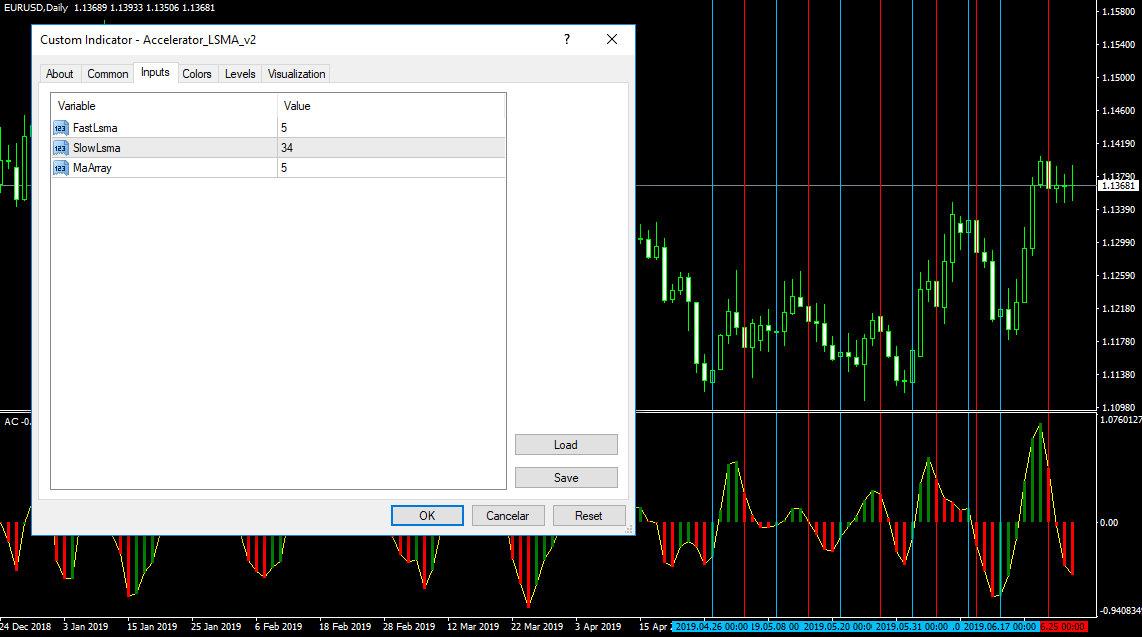Select the MaArray variable name
This screenshot has width=1142, height=637.
(x=92, y=168)
